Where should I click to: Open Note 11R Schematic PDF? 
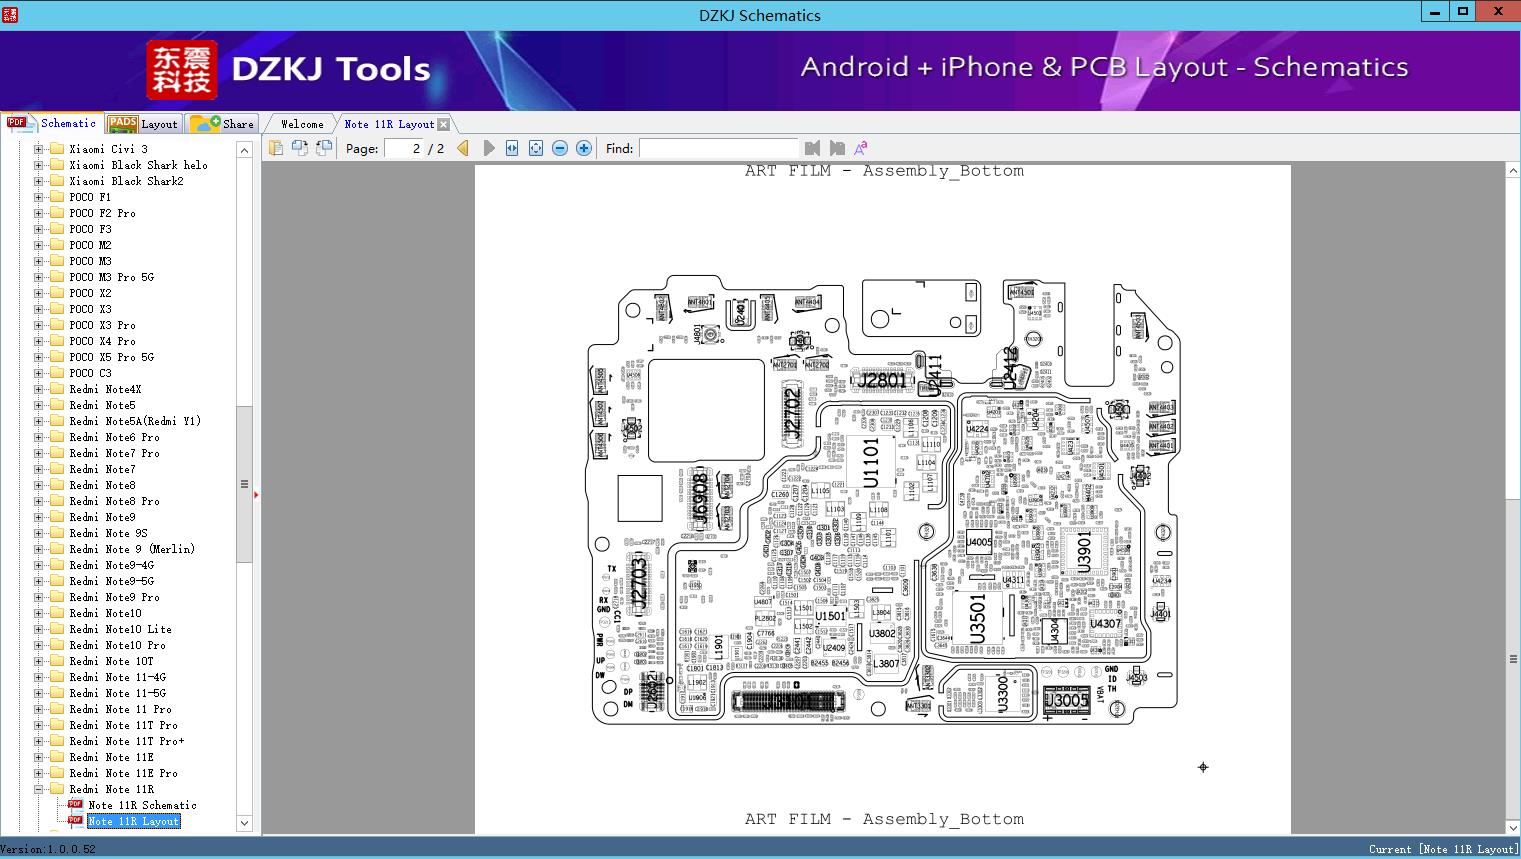click(x=142, y=805)
